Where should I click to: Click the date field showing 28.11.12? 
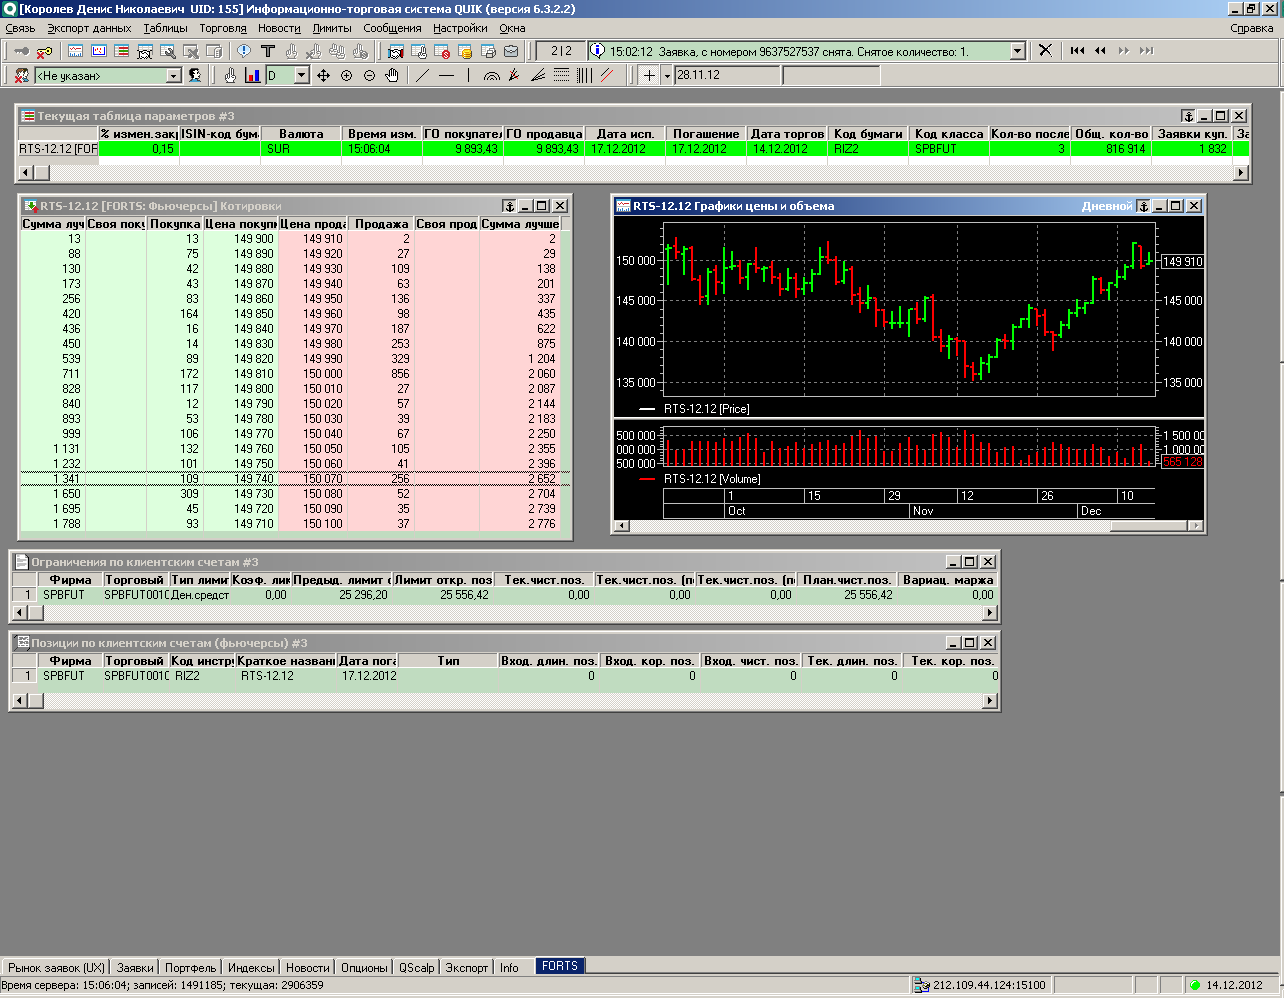pos(727,75)
